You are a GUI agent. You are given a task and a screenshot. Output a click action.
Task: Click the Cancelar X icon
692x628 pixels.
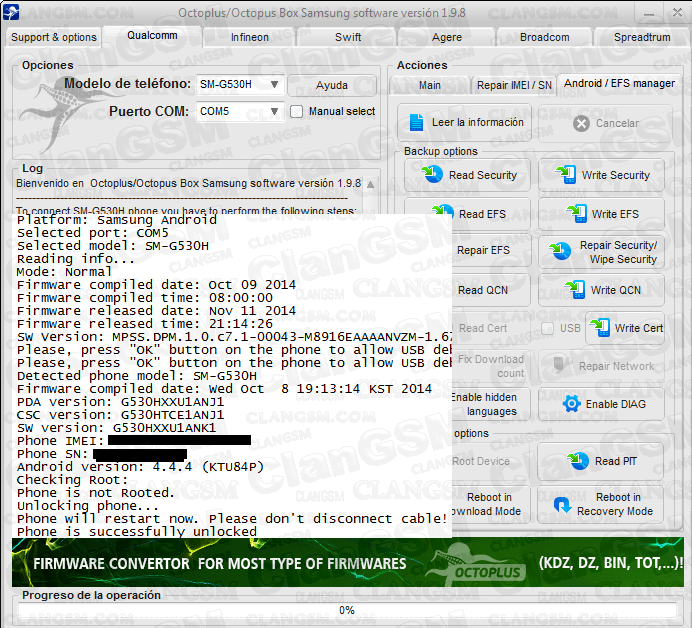581,124
